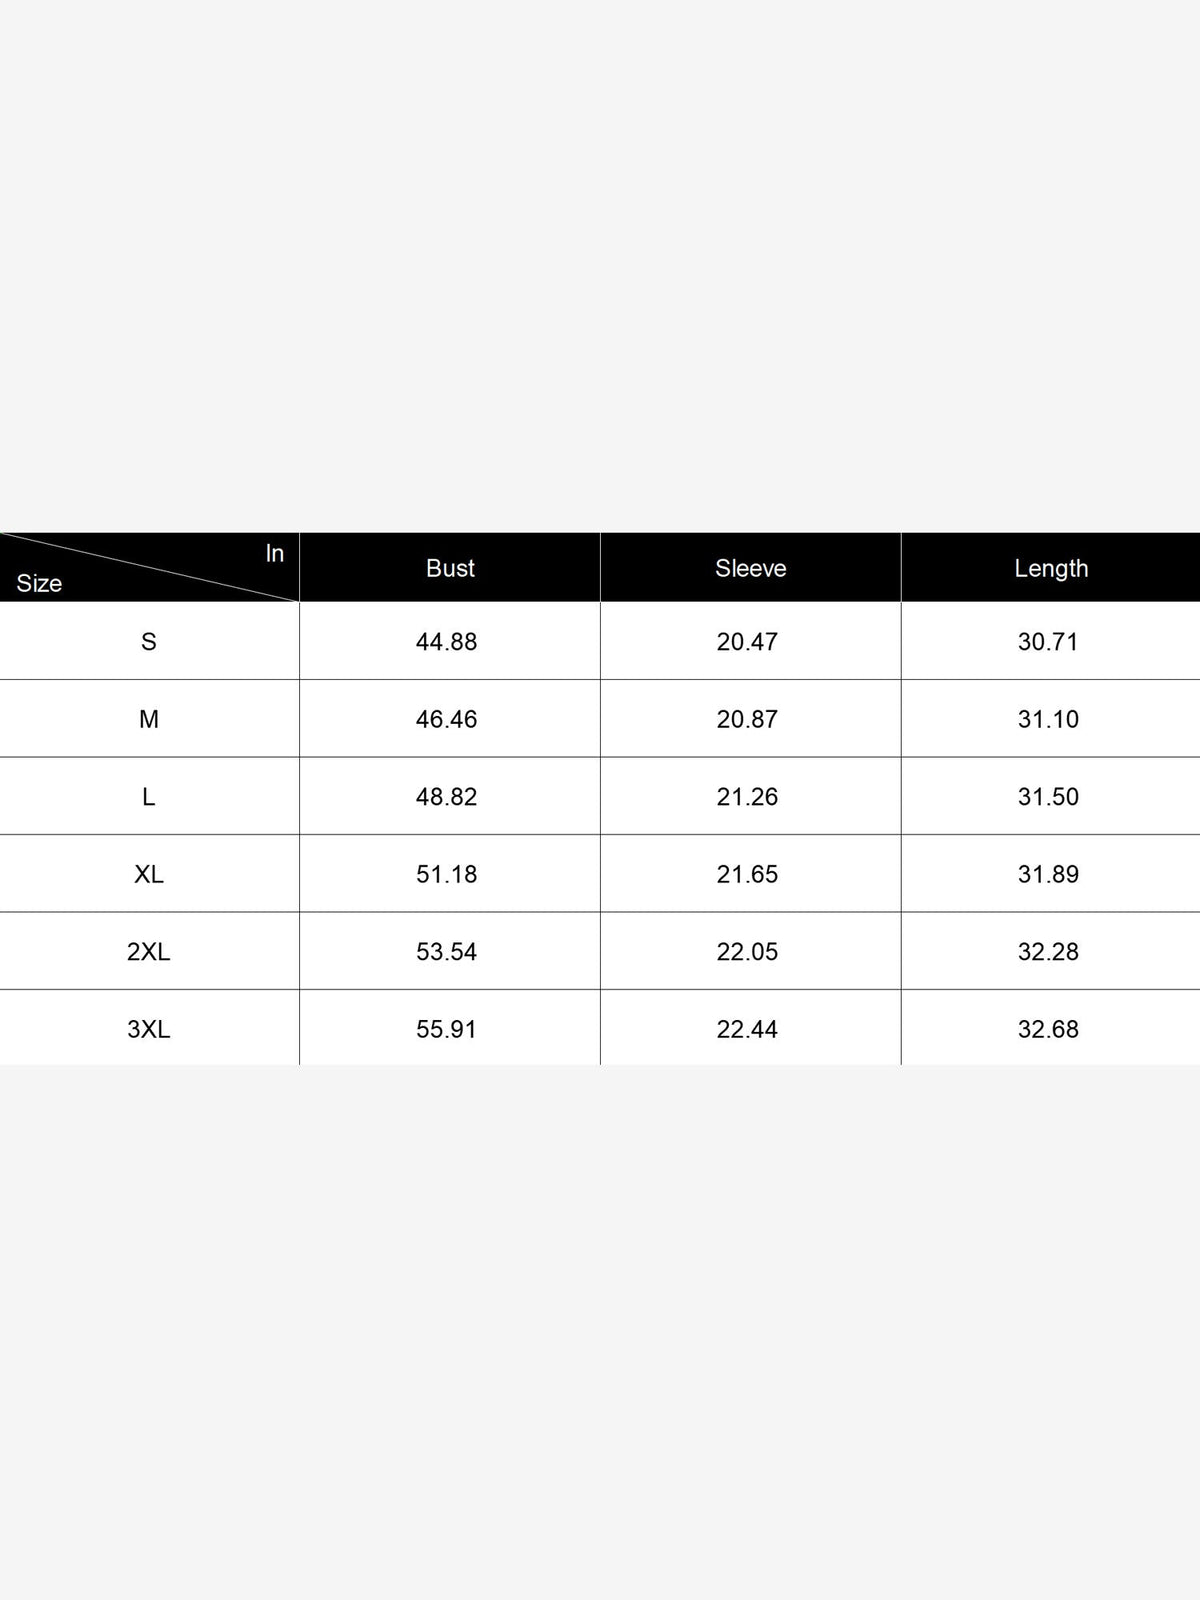This screenshot has width=1200, height=1600.
Task: Click sleeve value 22.44
Action: pyautogui.click(x=747, y=1029)
